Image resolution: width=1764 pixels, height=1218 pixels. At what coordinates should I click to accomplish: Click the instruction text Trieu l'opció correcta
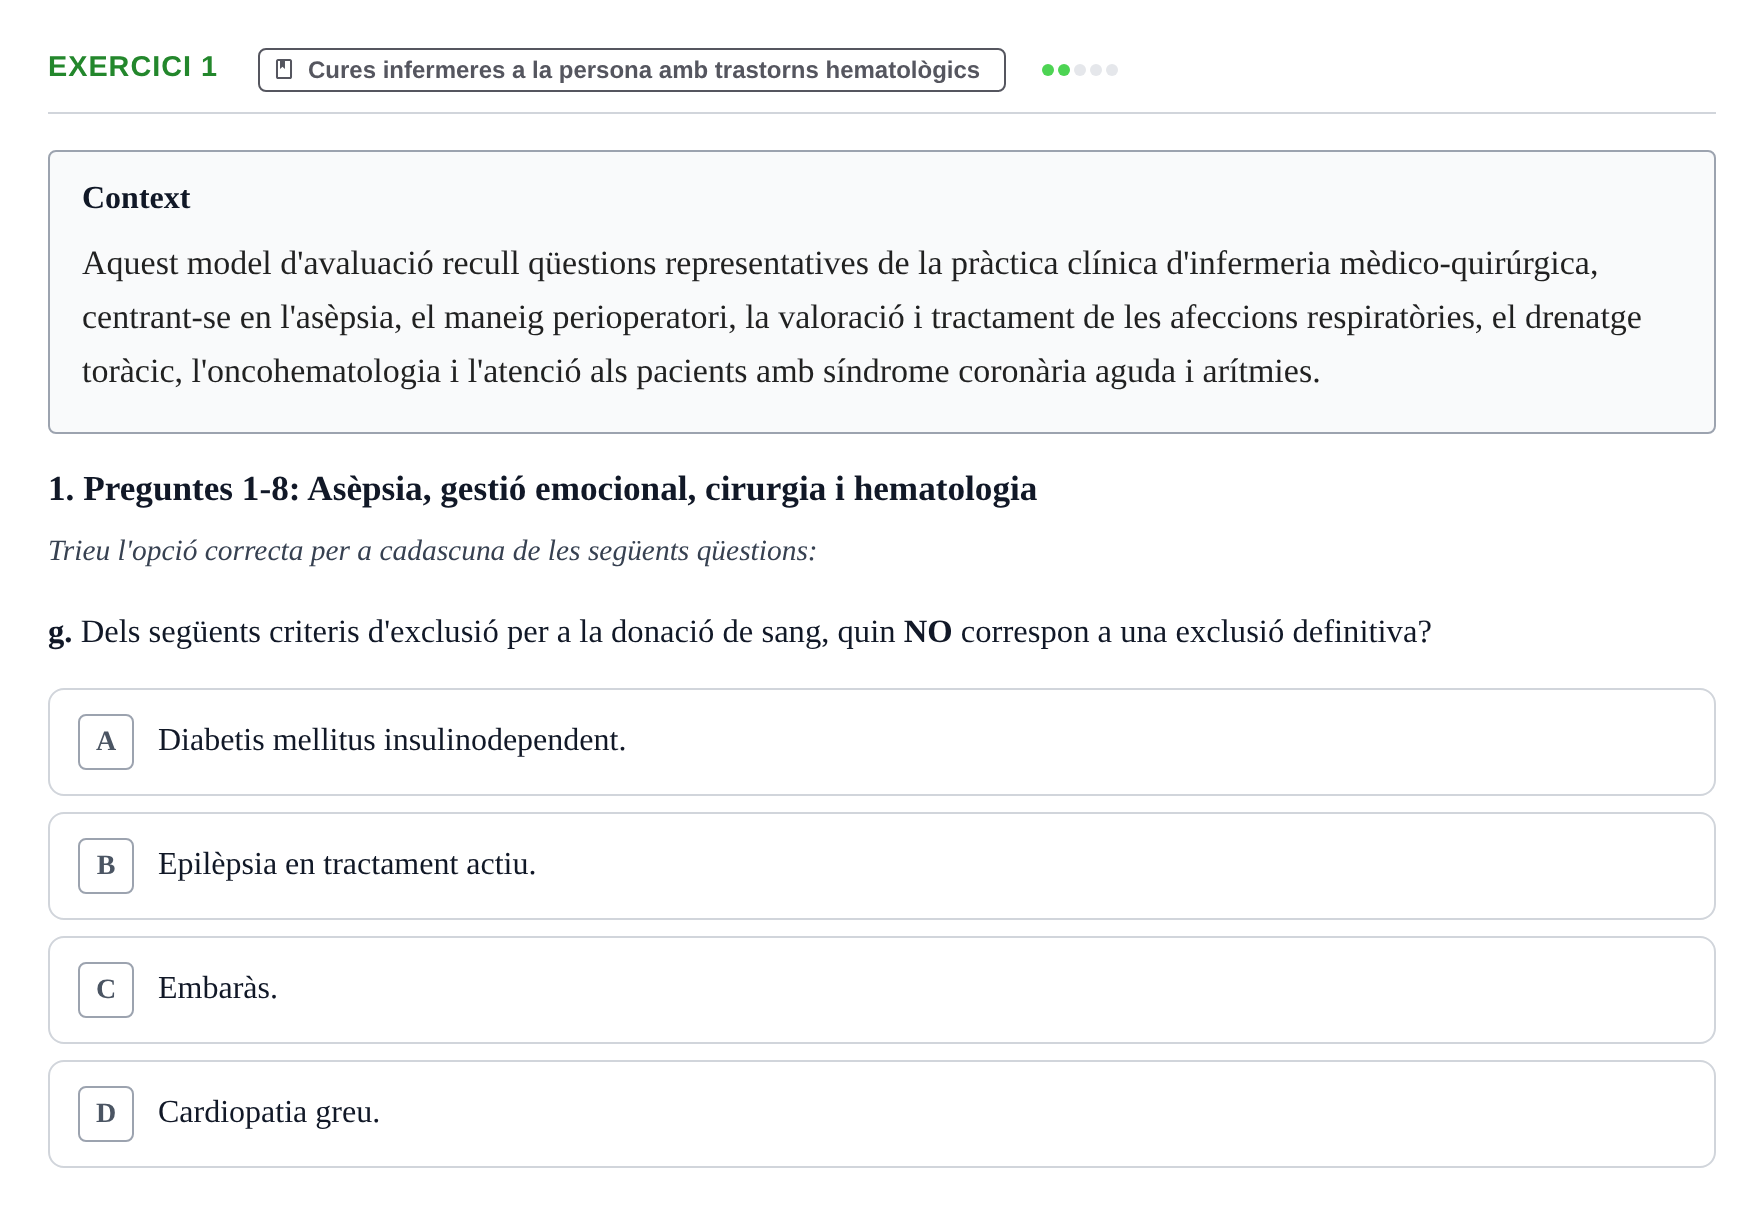(432, 551)
